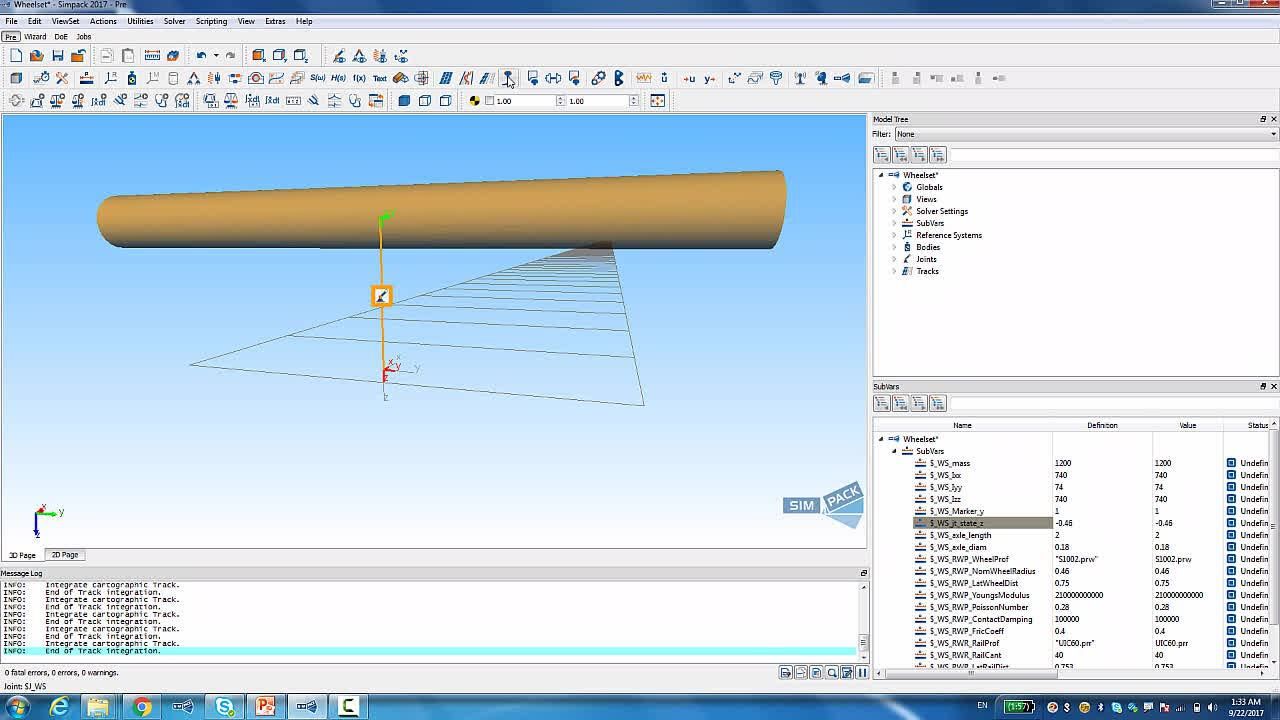The width and height of the screenshot is (1280, 720).
Task: Click the Text element icon
Action: (380, 78)
